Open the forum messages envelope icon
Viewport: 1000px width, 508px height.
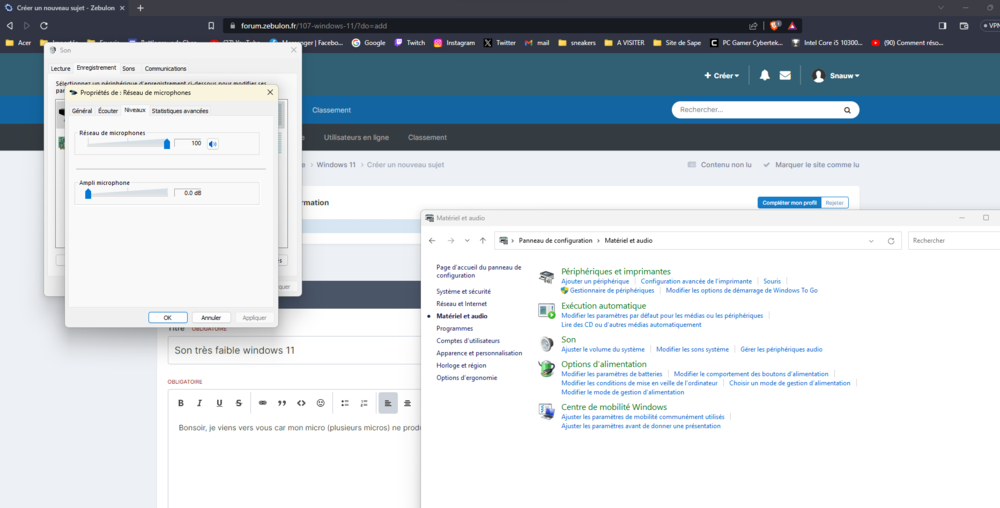pyautogui.click(x=785, y=75)
